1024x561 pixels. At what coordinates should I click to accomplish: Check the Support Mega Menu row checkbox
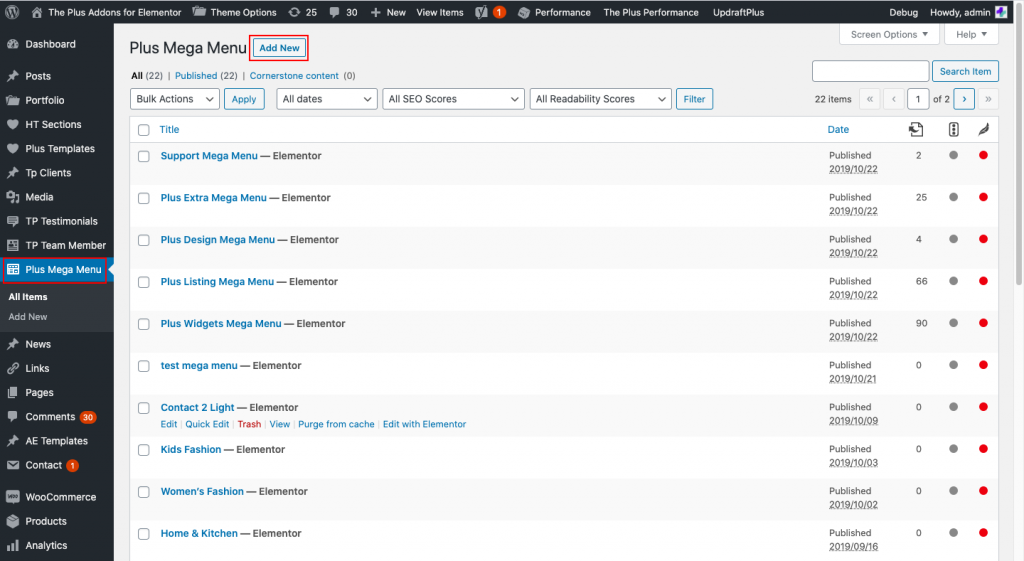coord(144,156)
